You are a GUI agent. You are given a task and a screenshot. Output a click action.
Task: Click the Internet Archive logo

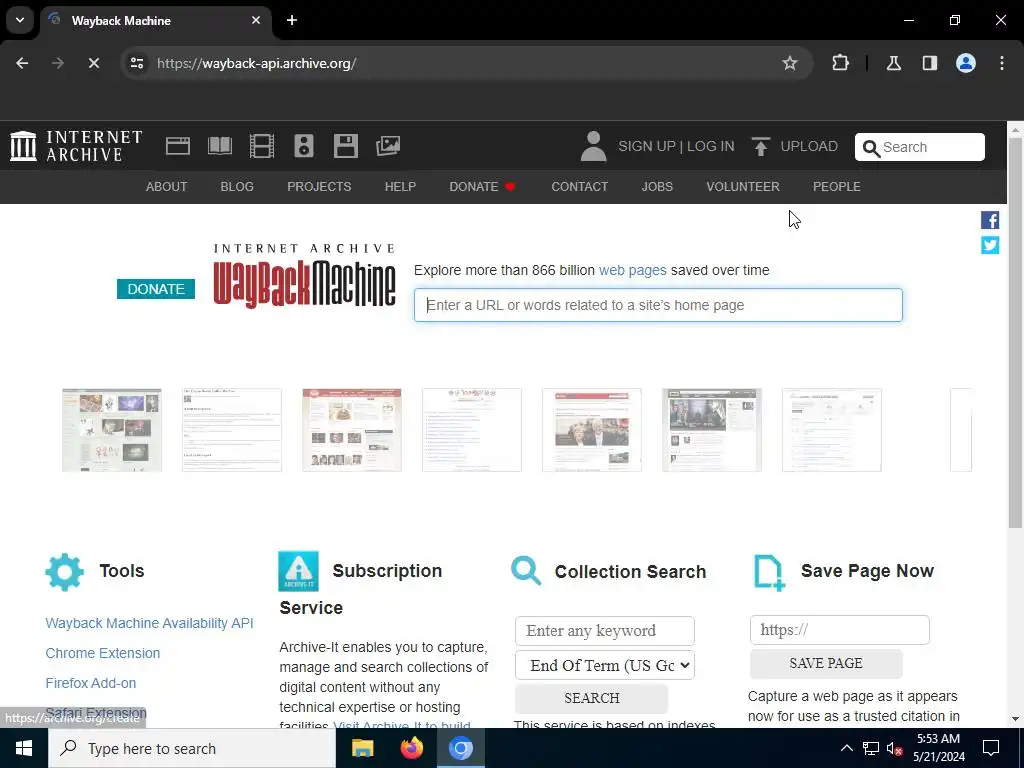click(76, 146)
